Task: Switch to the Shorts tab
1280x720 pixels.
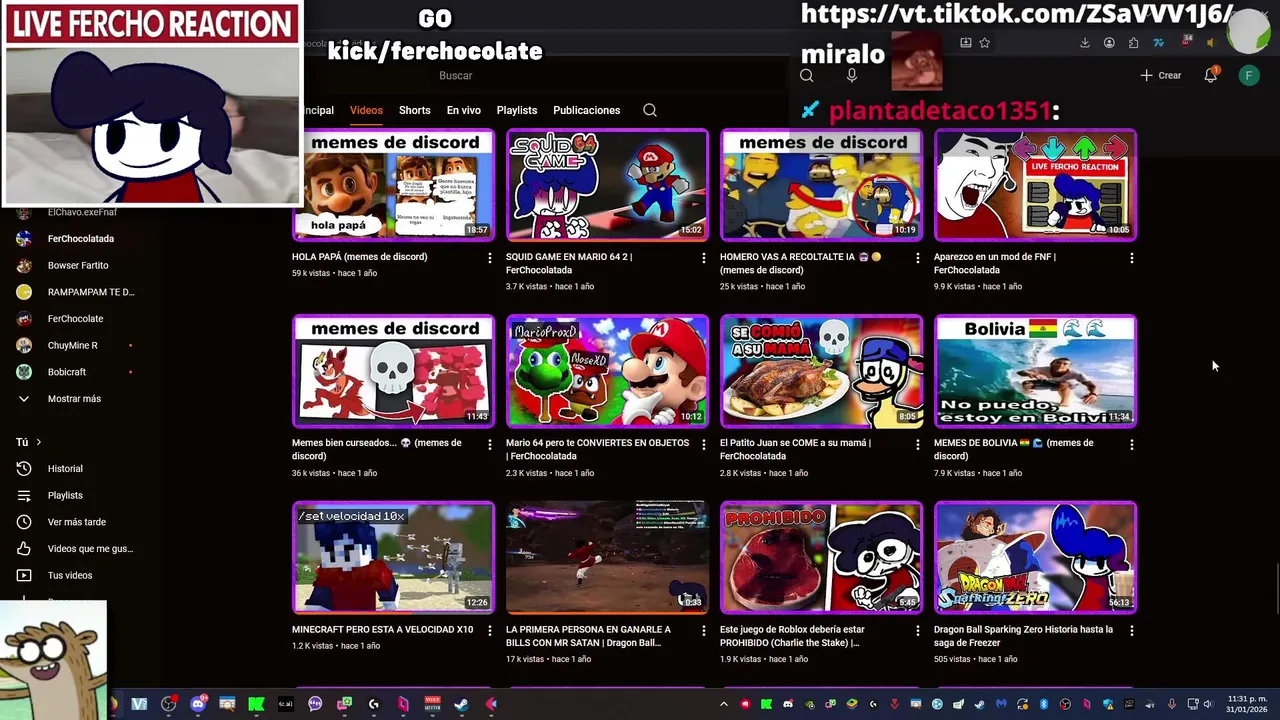Action: click(414, 110)
